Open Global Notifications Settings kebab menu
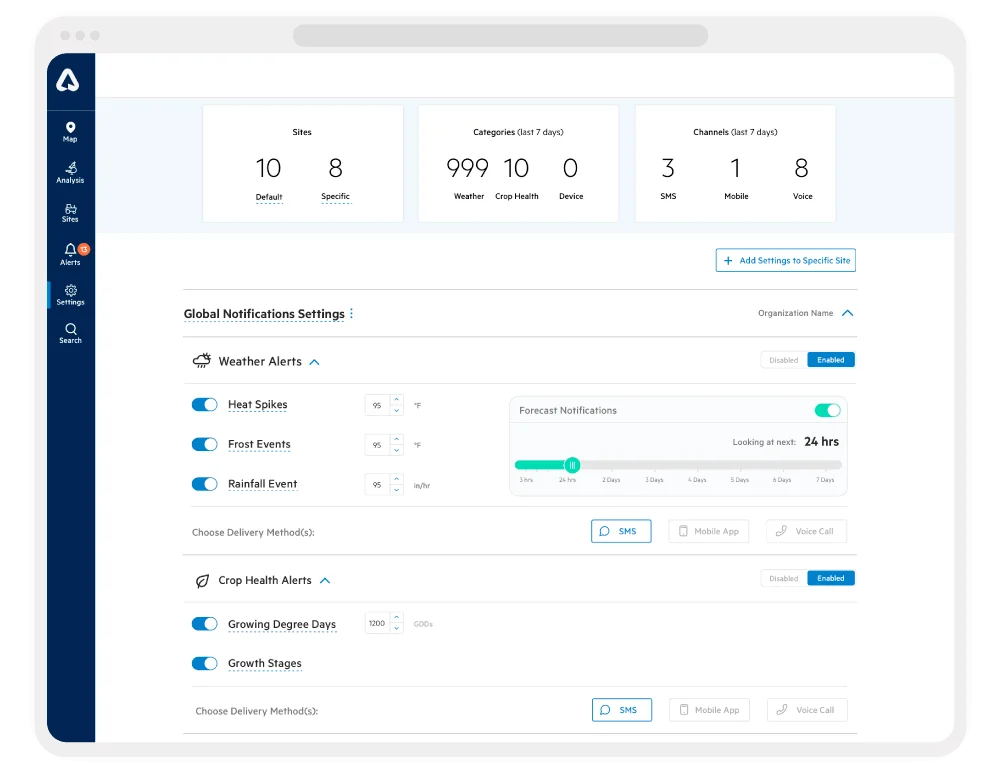The width and height of the screenshot is (1001, 780). tap(352, 313)
